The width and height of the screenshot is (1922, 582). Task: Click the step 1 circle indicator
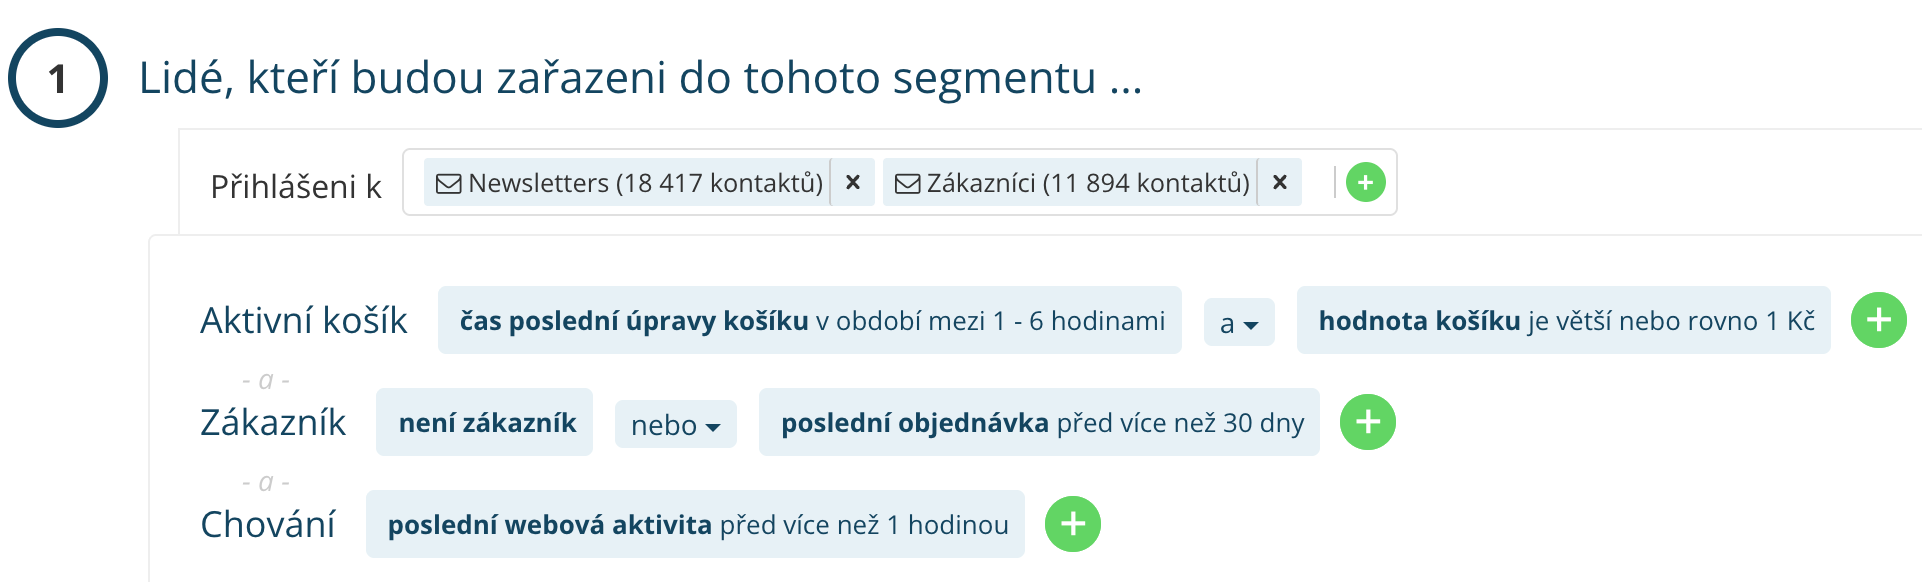58,78
